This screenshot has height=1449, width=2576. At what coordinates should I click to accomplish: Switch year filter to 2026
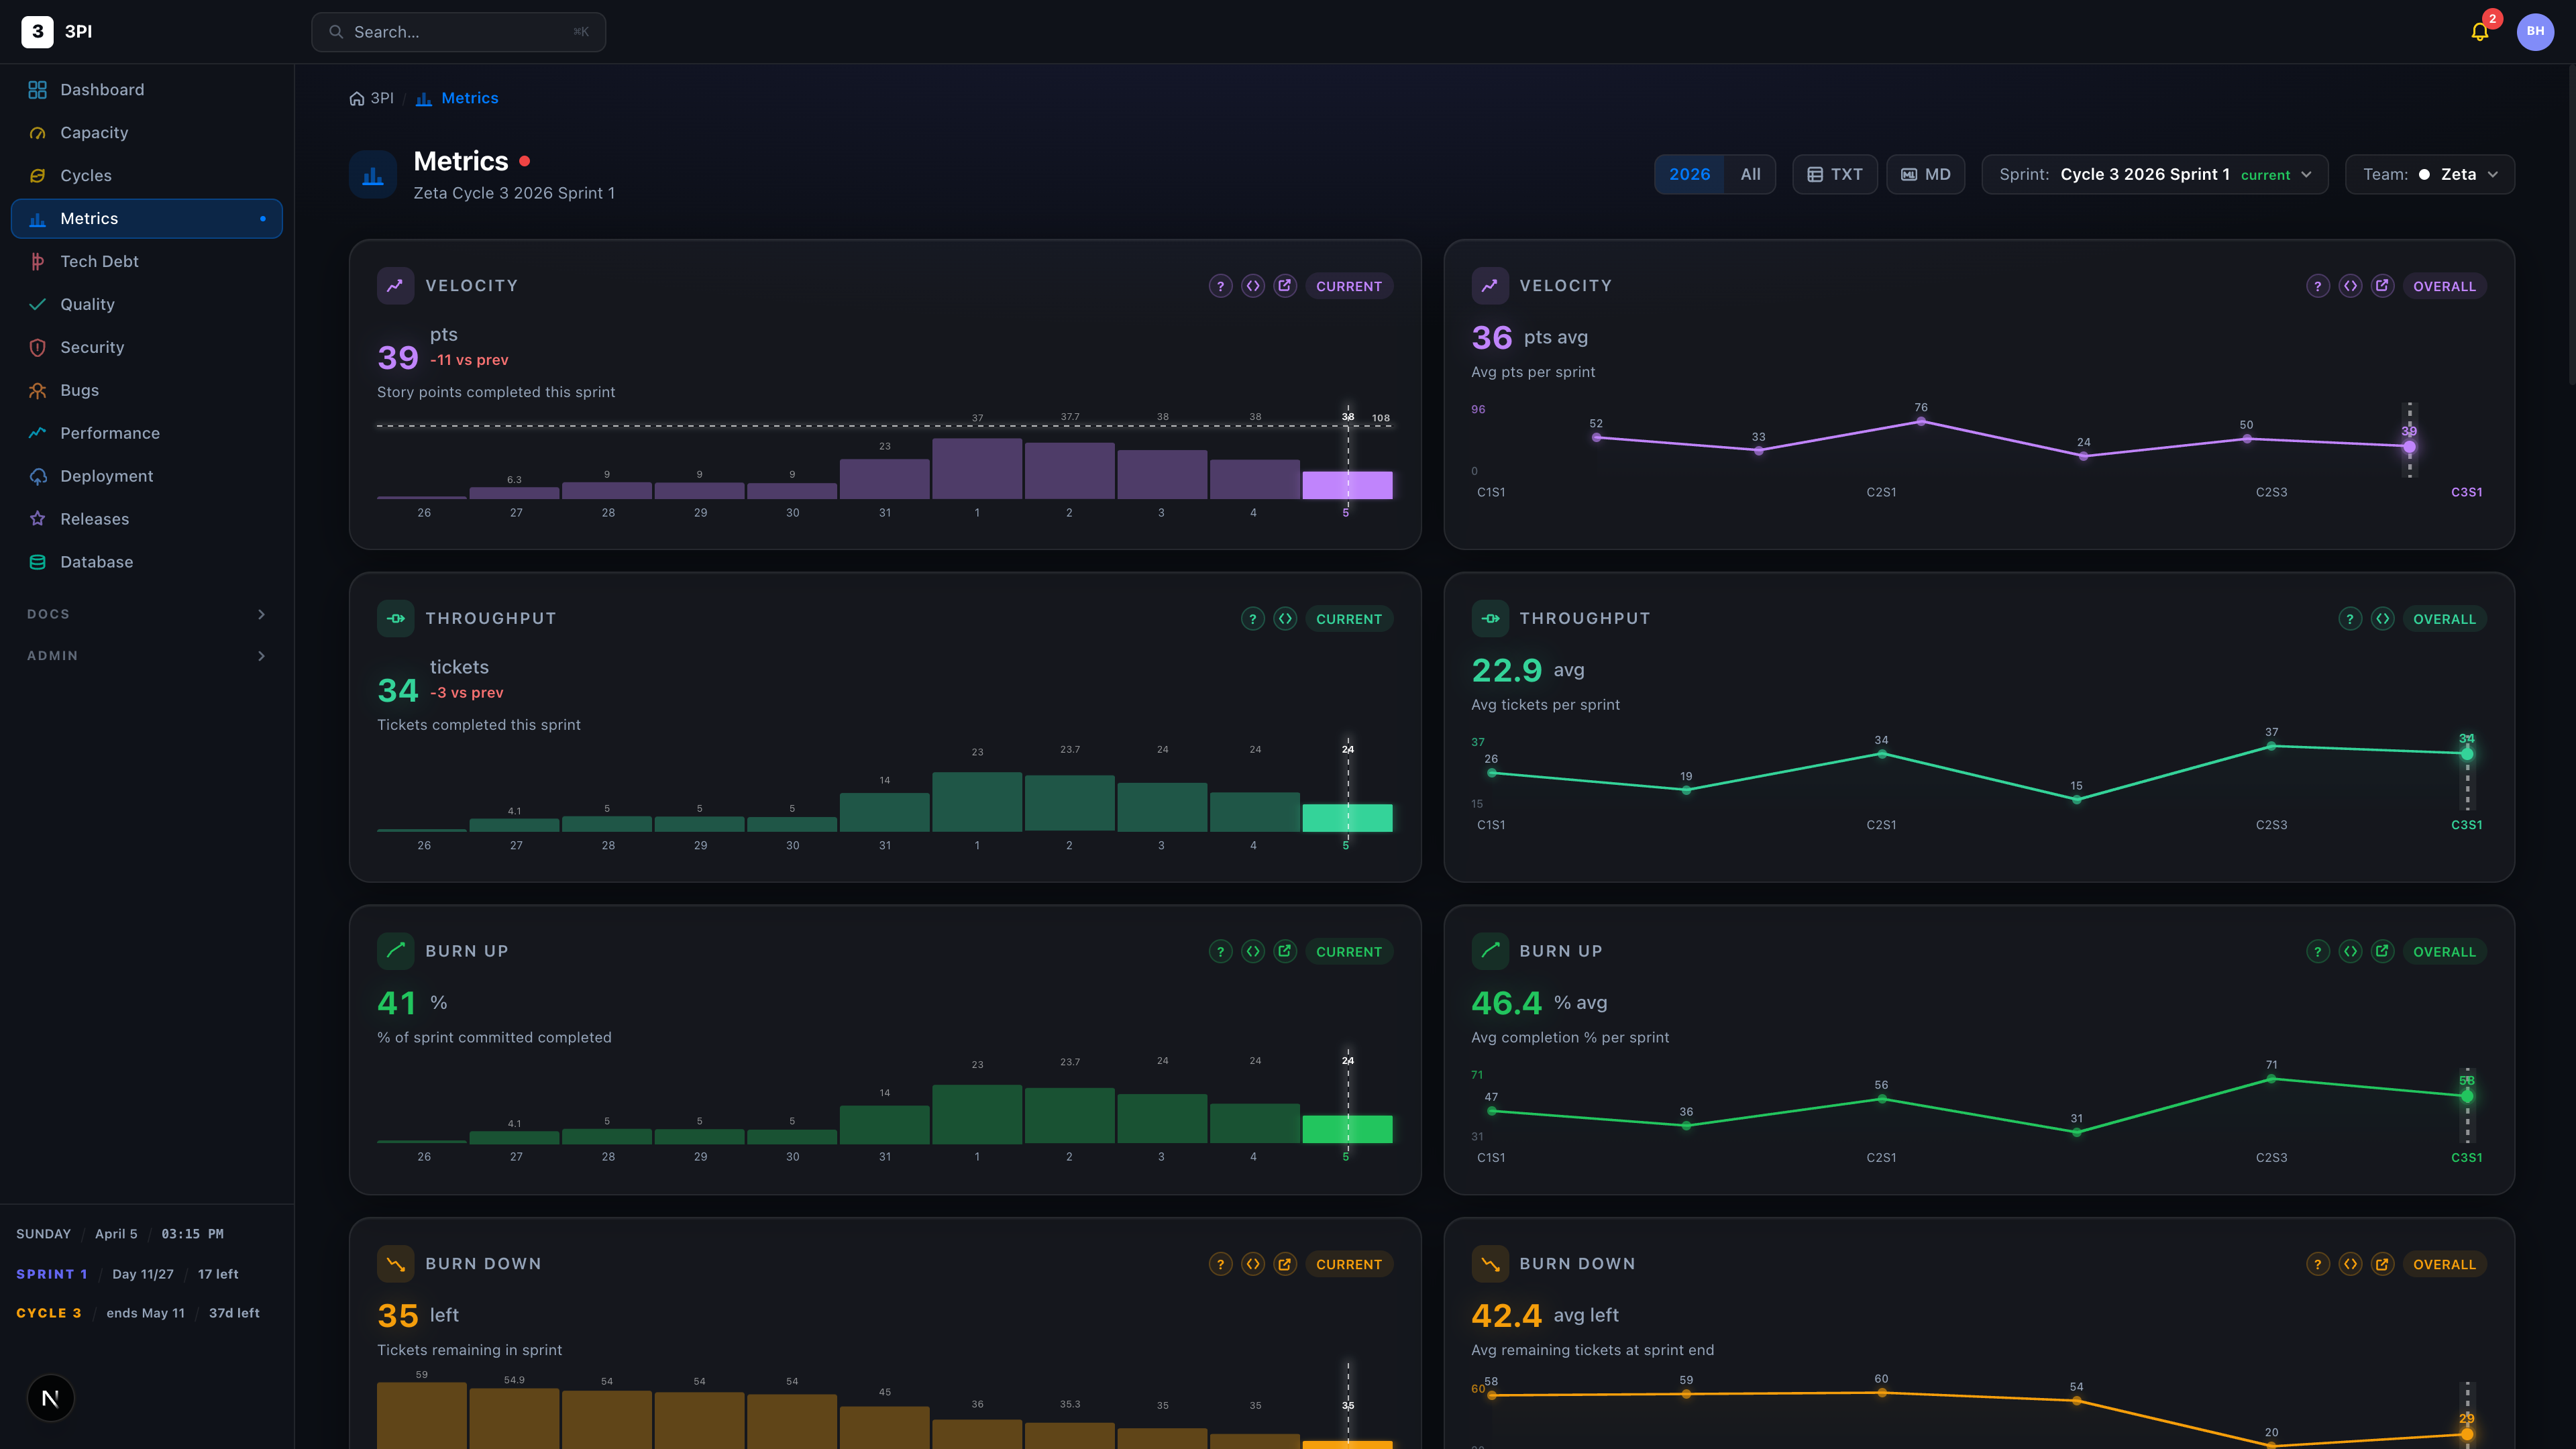(1689, 174)
